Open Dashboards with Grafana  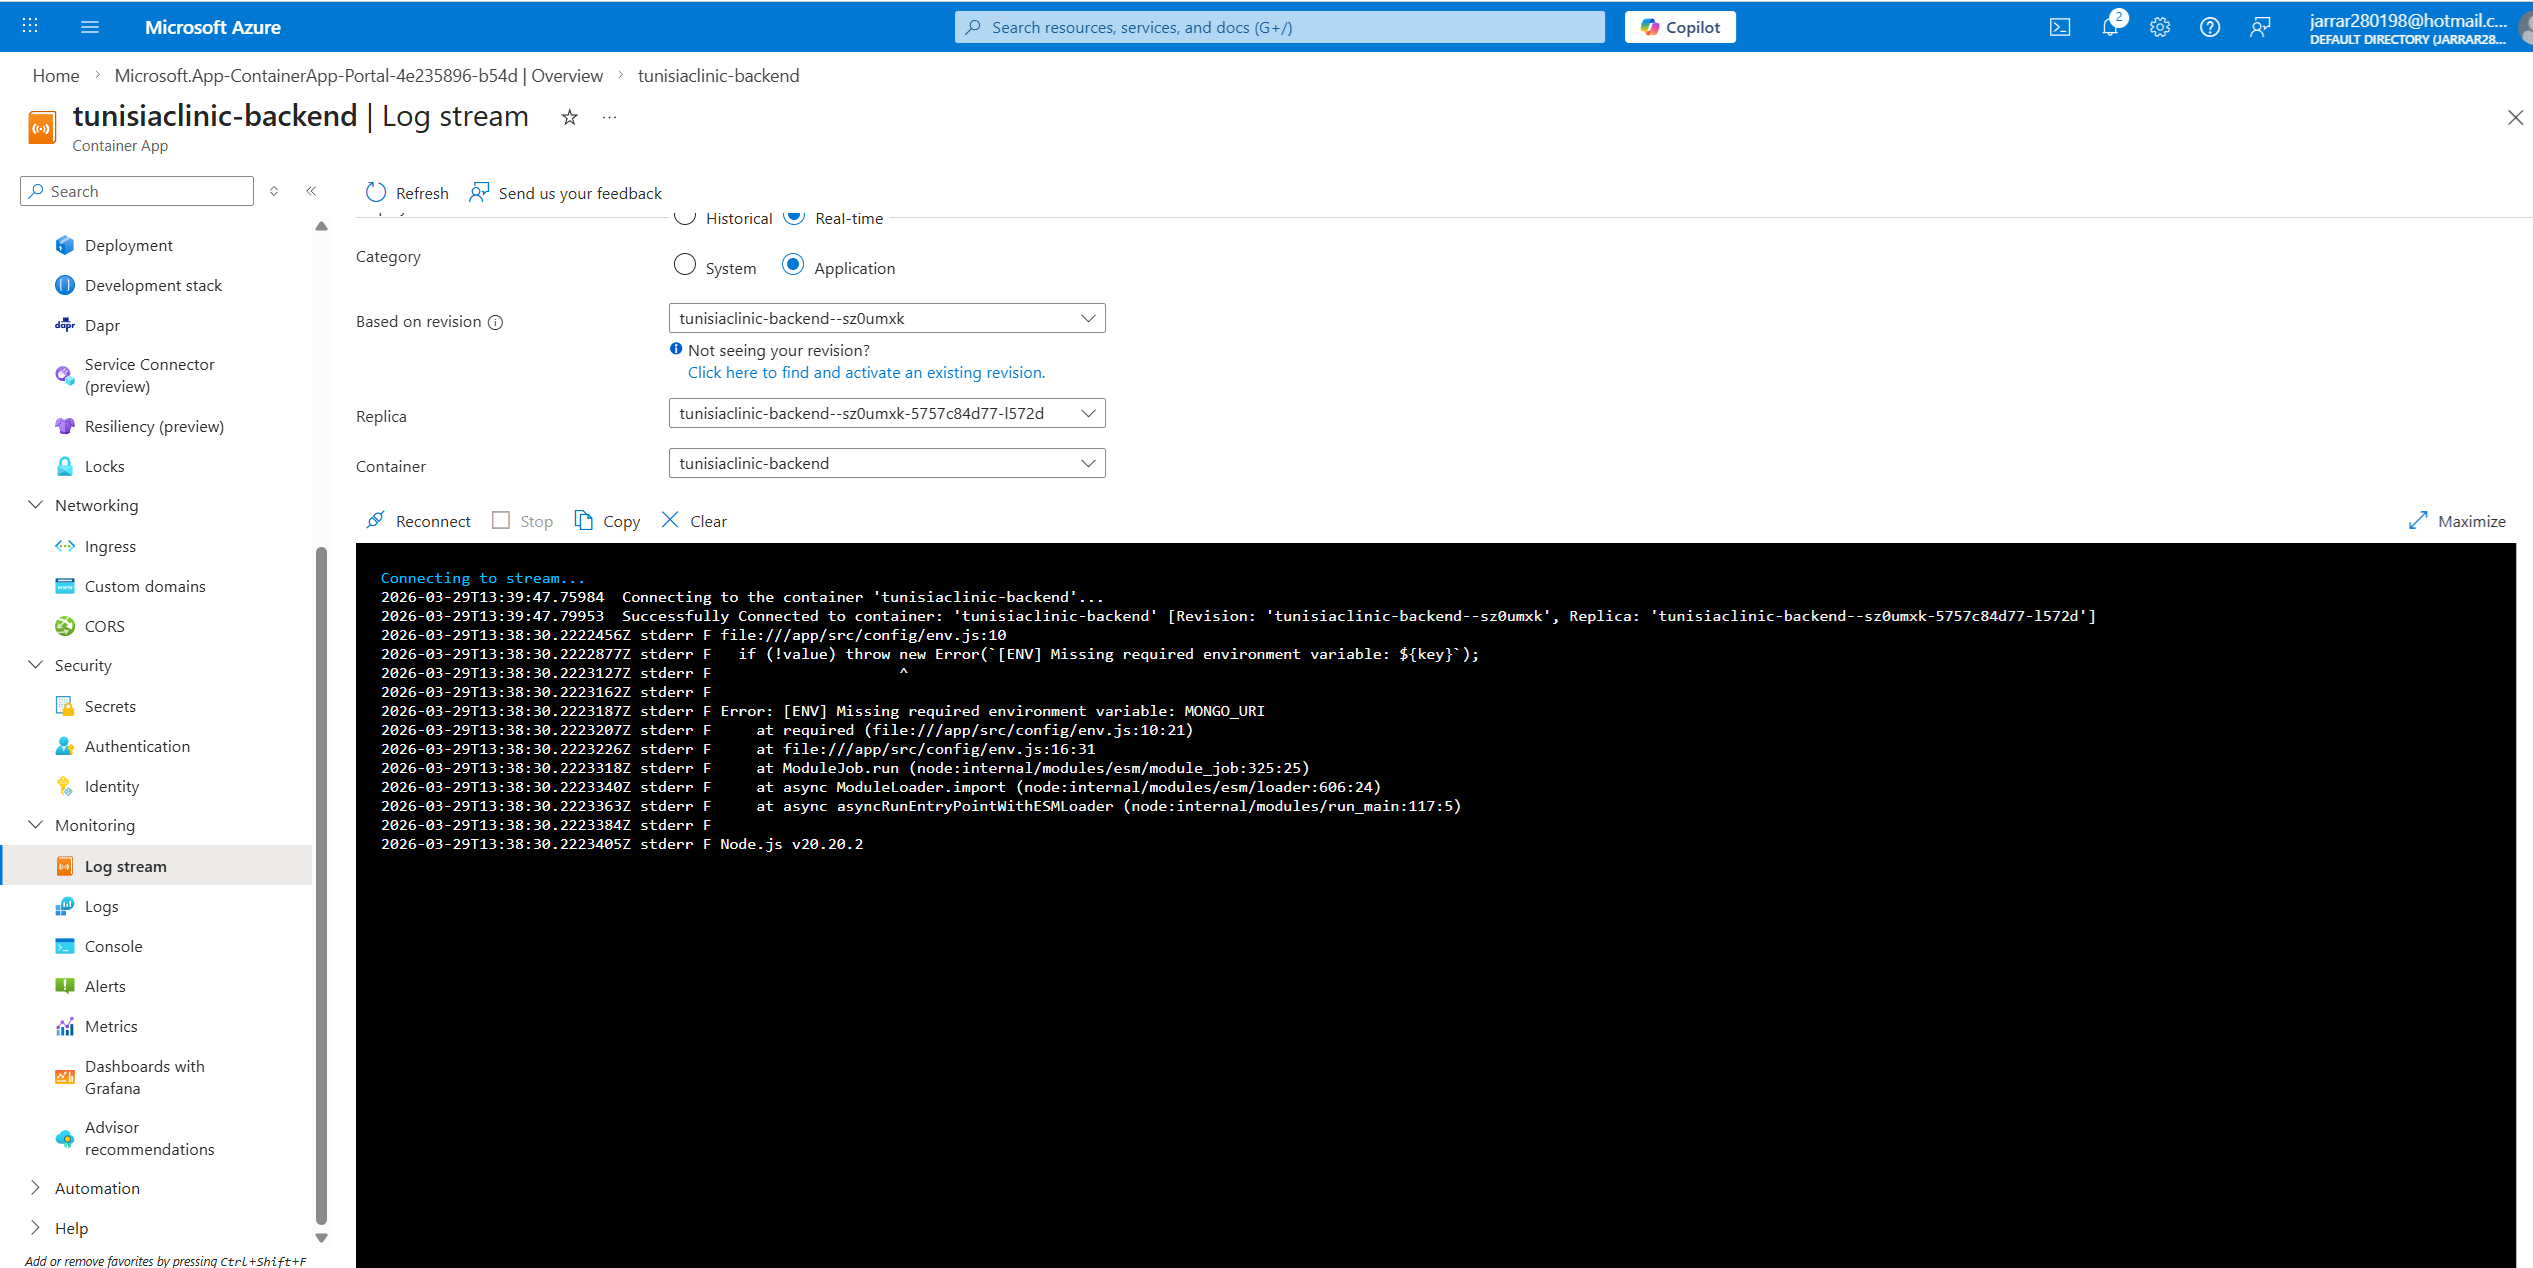pyautogui.click(x=144, y=1077)
